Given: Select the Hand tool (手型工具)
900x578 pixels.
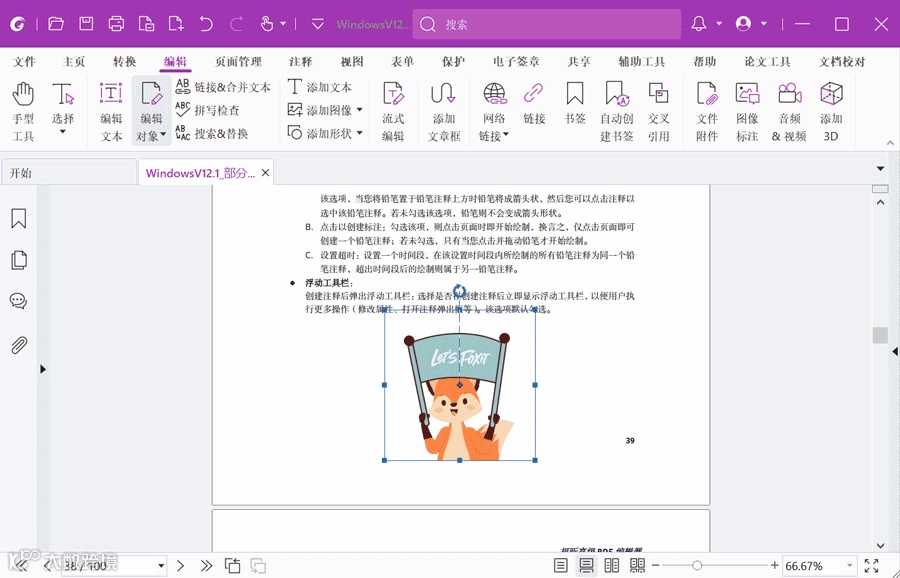Looking at the screenshot, I should pos(23,111).
